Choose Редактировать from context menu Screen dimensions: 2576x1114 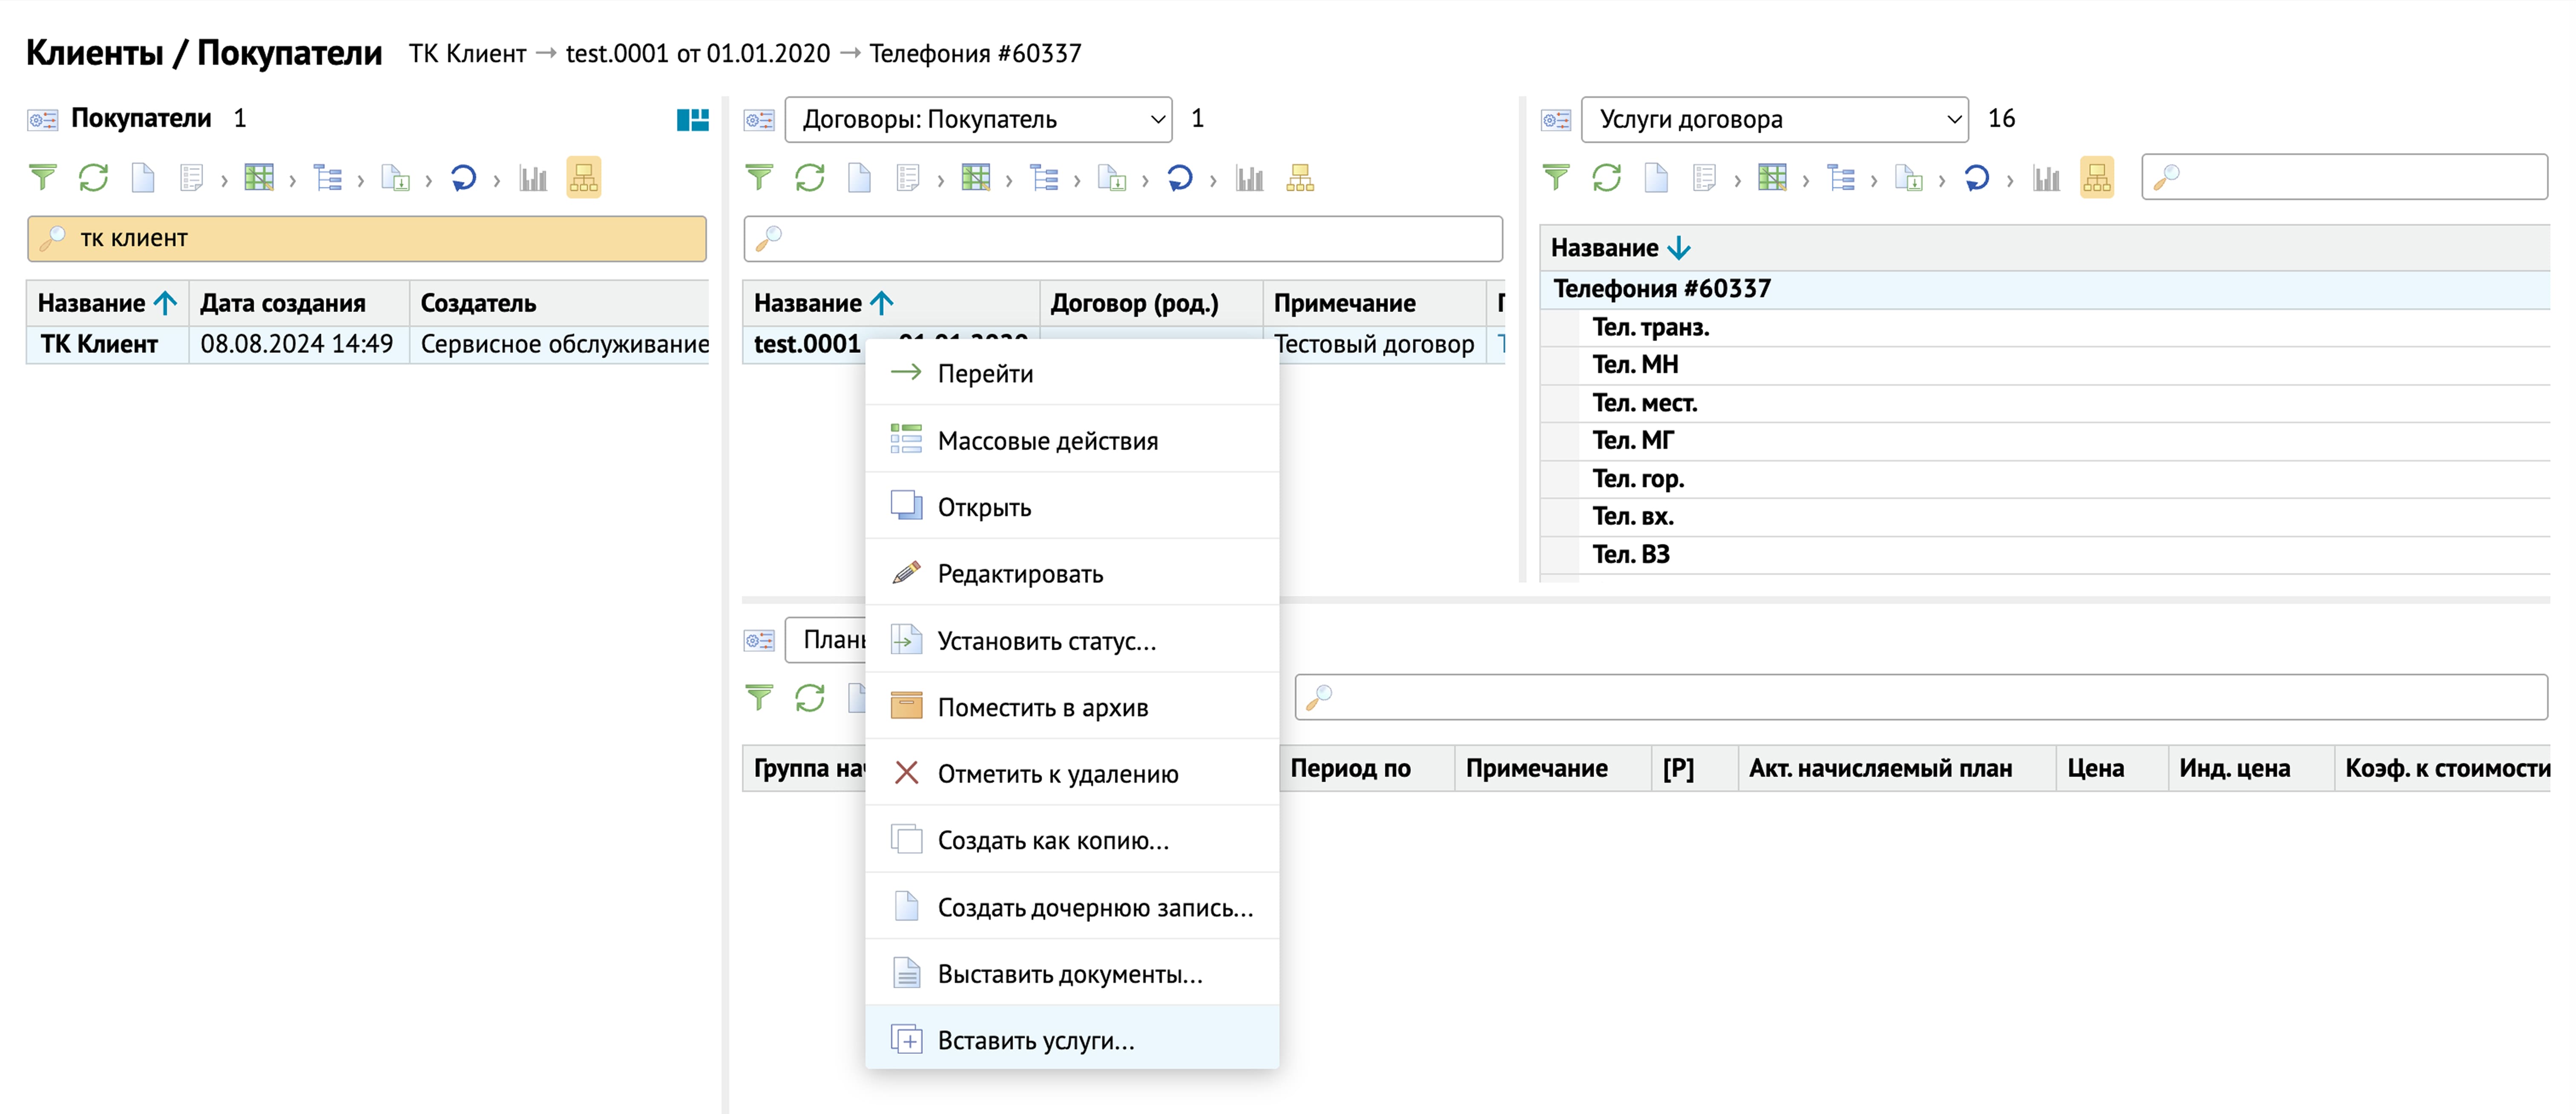click(x=1071, y=574)
